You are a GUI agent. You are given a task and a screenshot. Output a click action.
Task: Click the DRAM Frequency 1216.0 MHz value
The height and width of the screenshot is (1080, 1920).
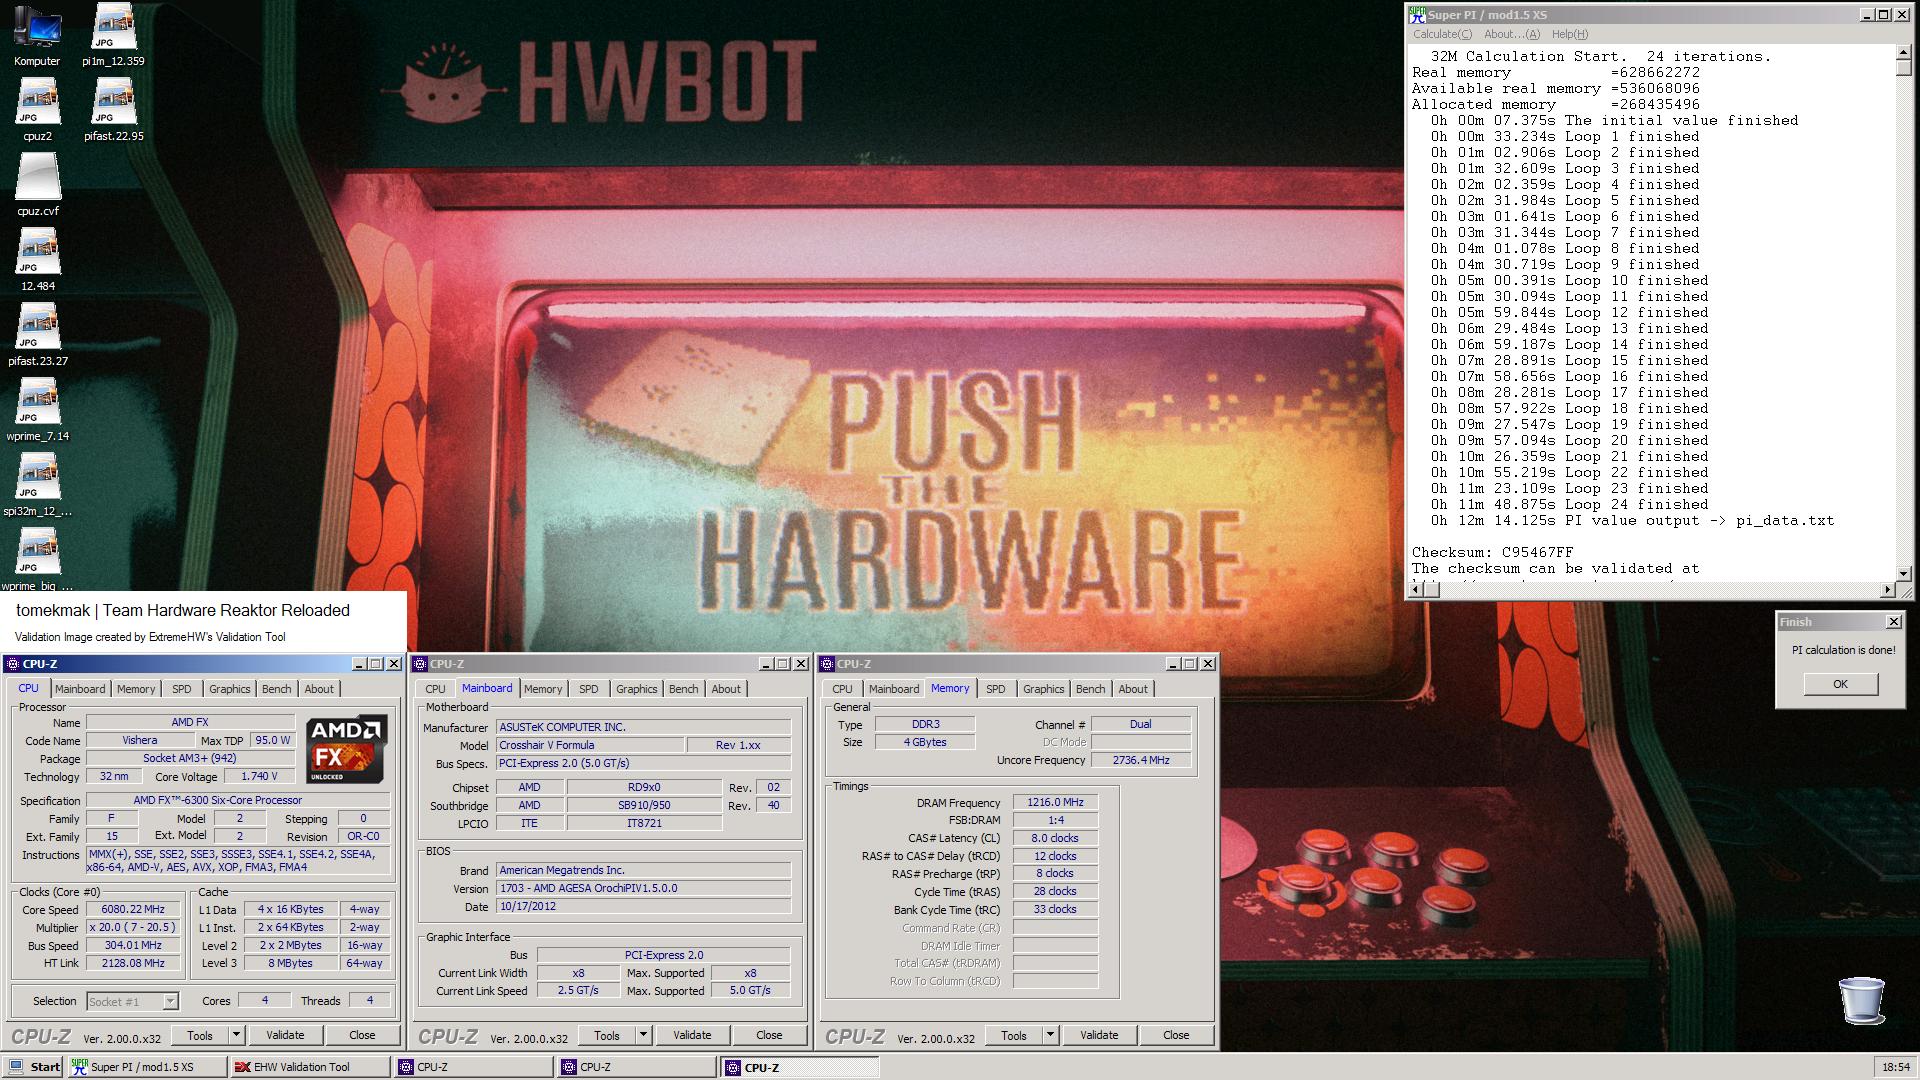tap(1055, 802)
